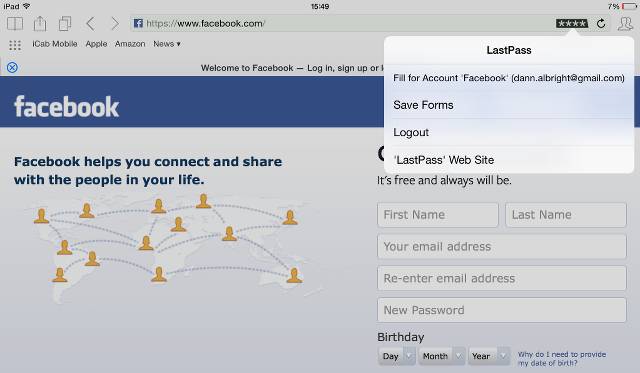Image resolution: width=640 pixels, height=373 pixels.
Task: Click the LastPass asterisks icon
Action: point(572,23)
